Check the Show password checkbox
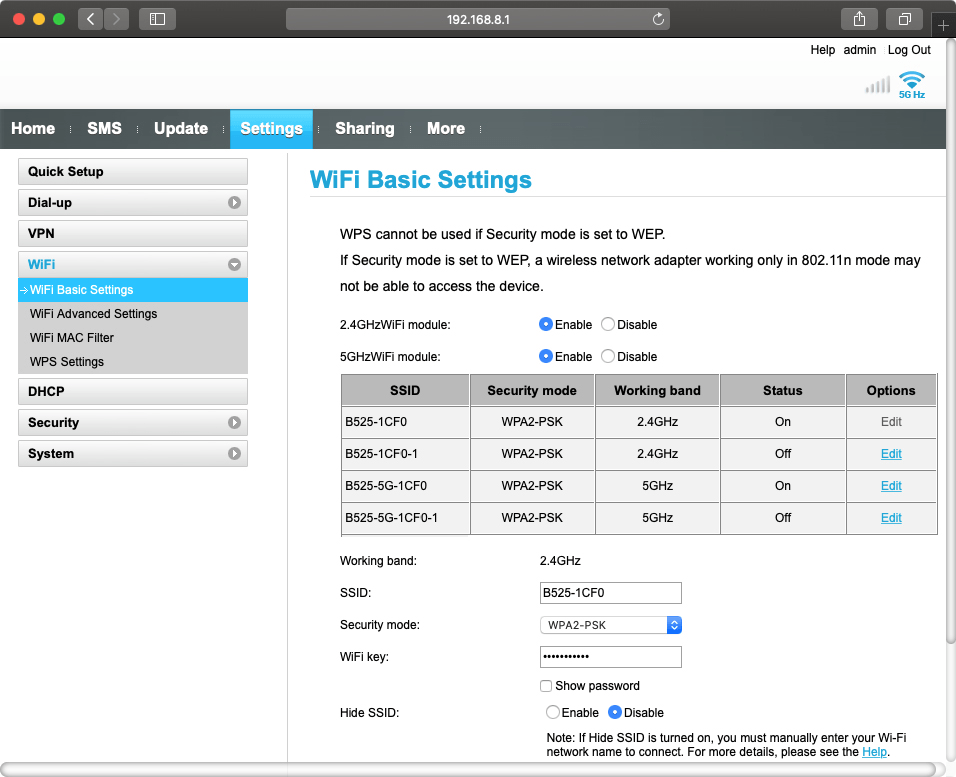 [546, 686]
